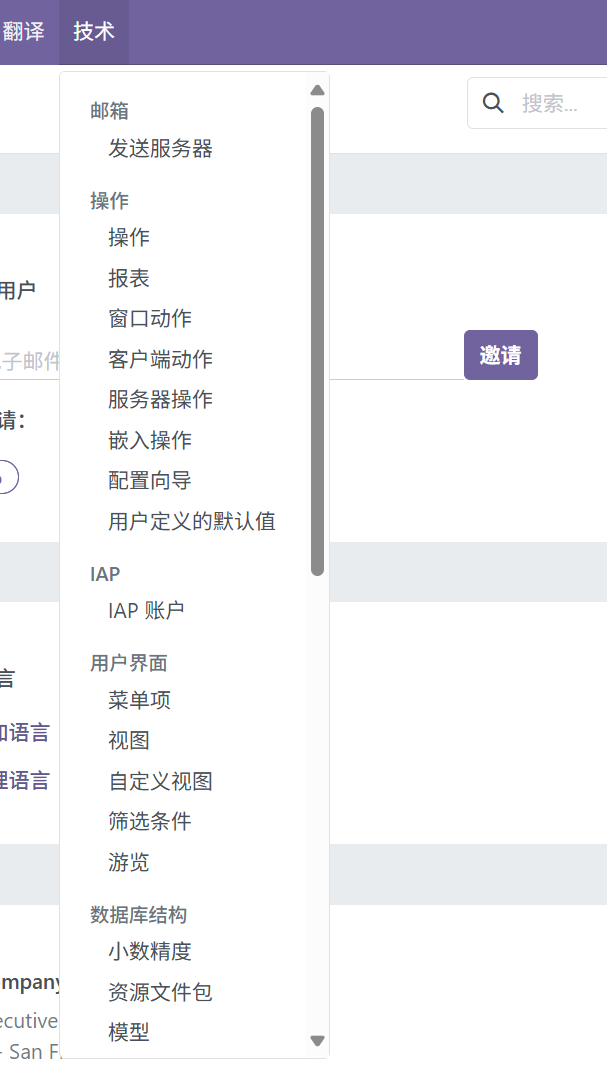Select 用户定义的默认值 entry

(192, 521)
